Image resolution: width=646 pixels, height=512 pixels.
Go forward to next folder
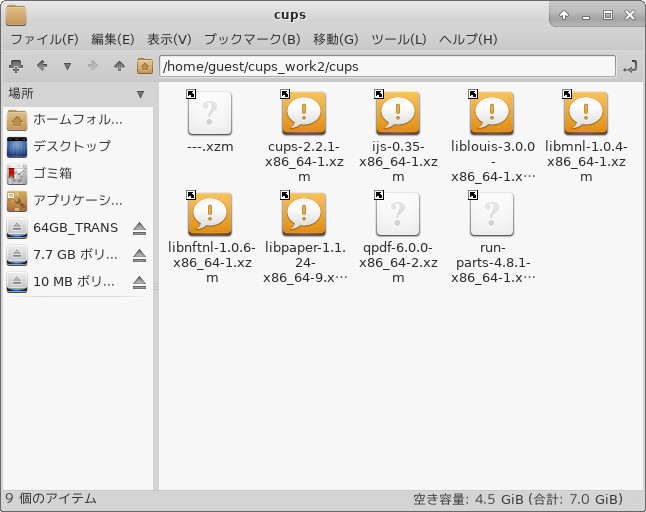click(93, 65)
